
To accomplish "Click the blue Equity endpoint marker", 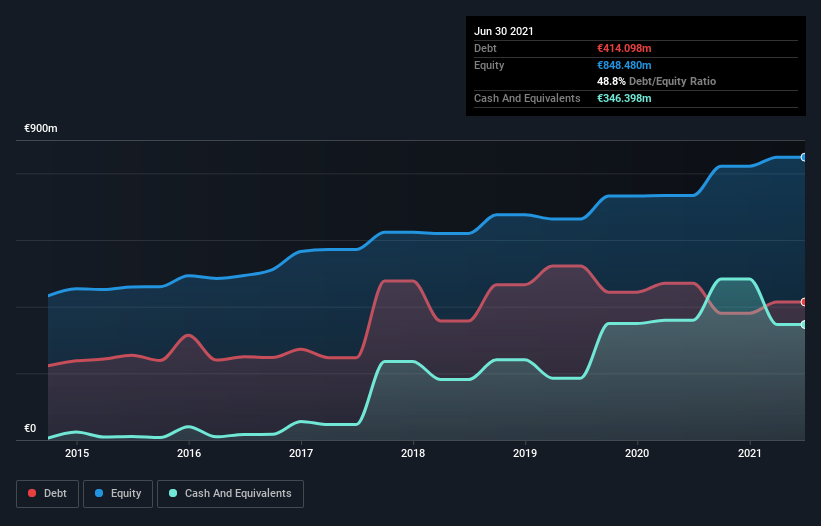I will (x=804, y=157).
